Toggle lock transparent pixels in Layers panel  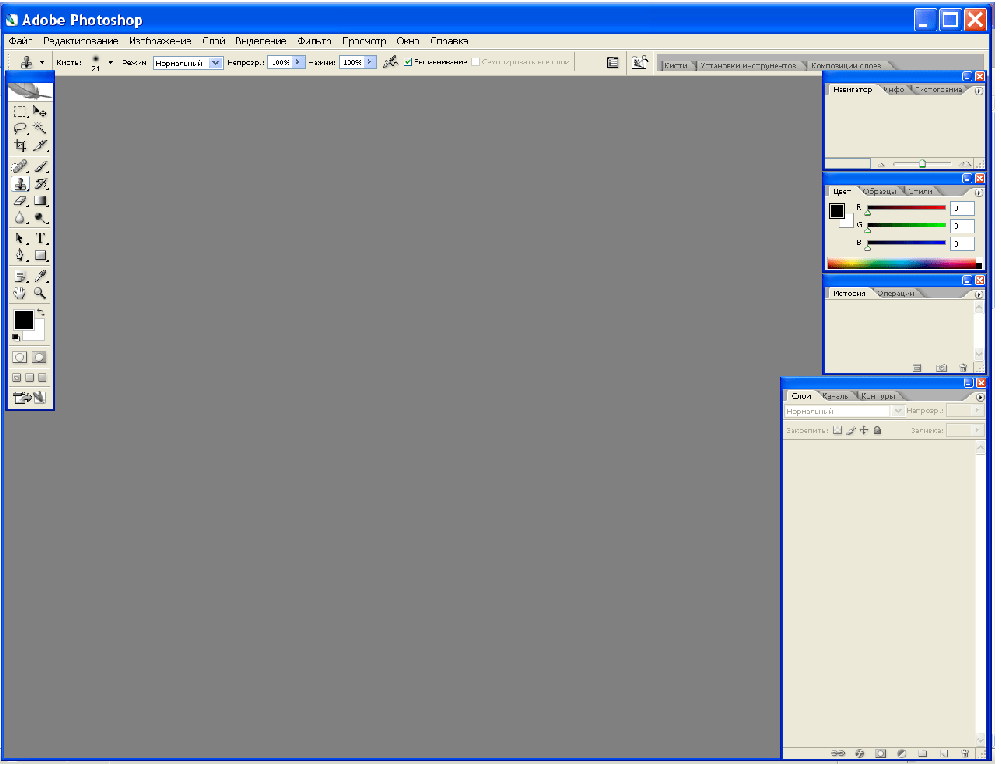[x=838, y=430]
